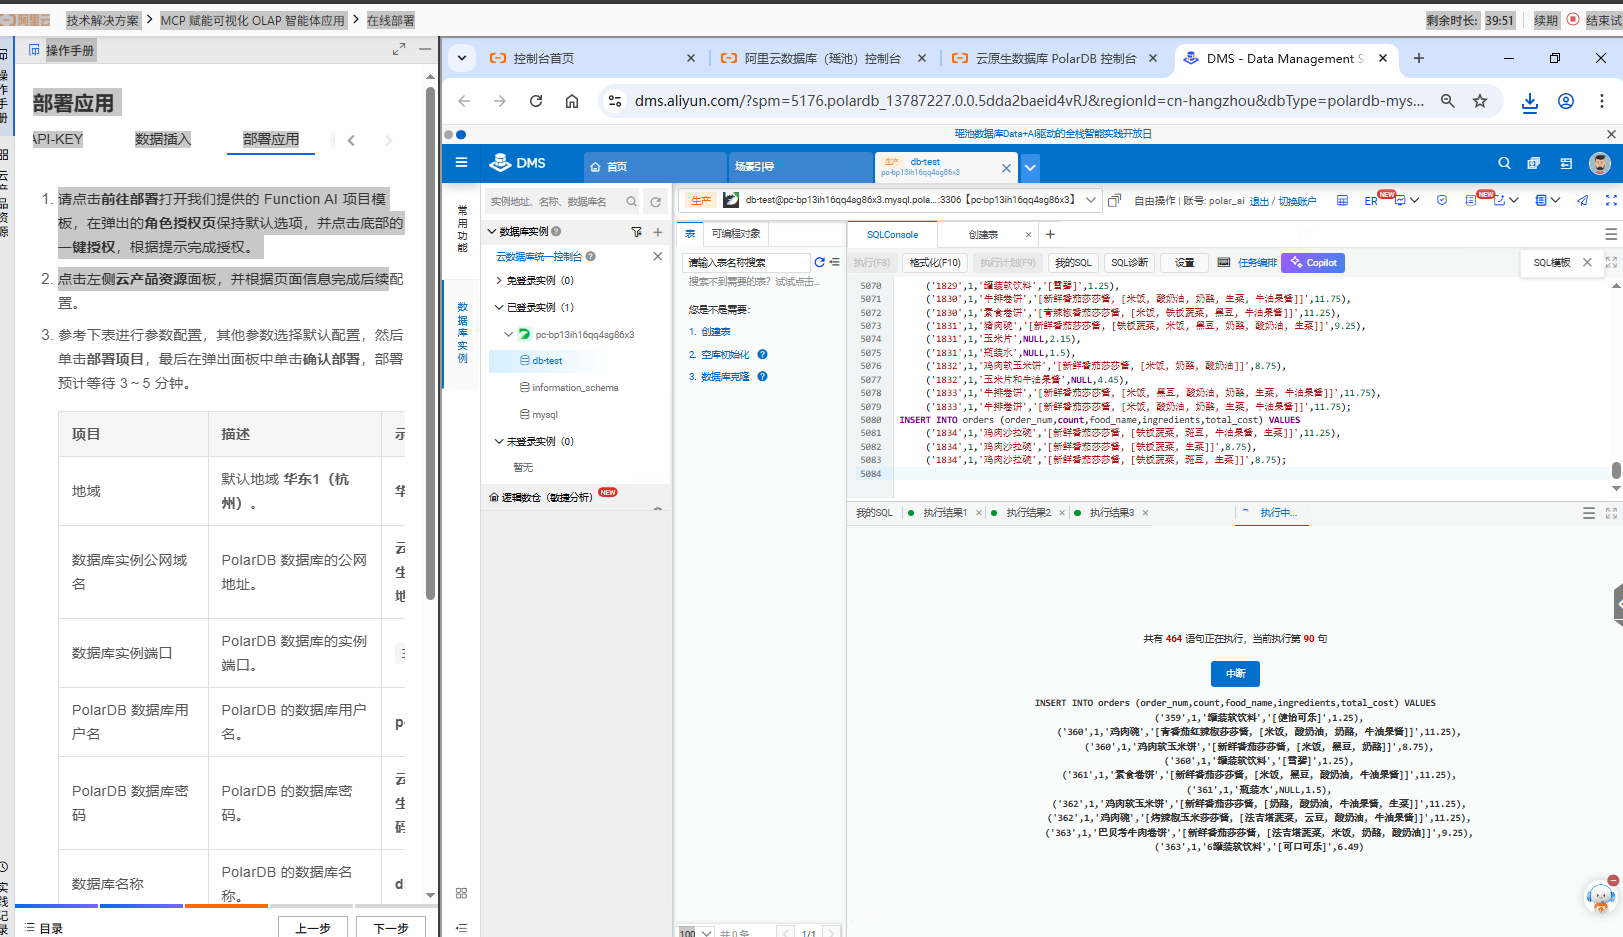Select the information_schema database
Image resolution: width=1623 pixels, height=937 pixels.
(575, 388)
